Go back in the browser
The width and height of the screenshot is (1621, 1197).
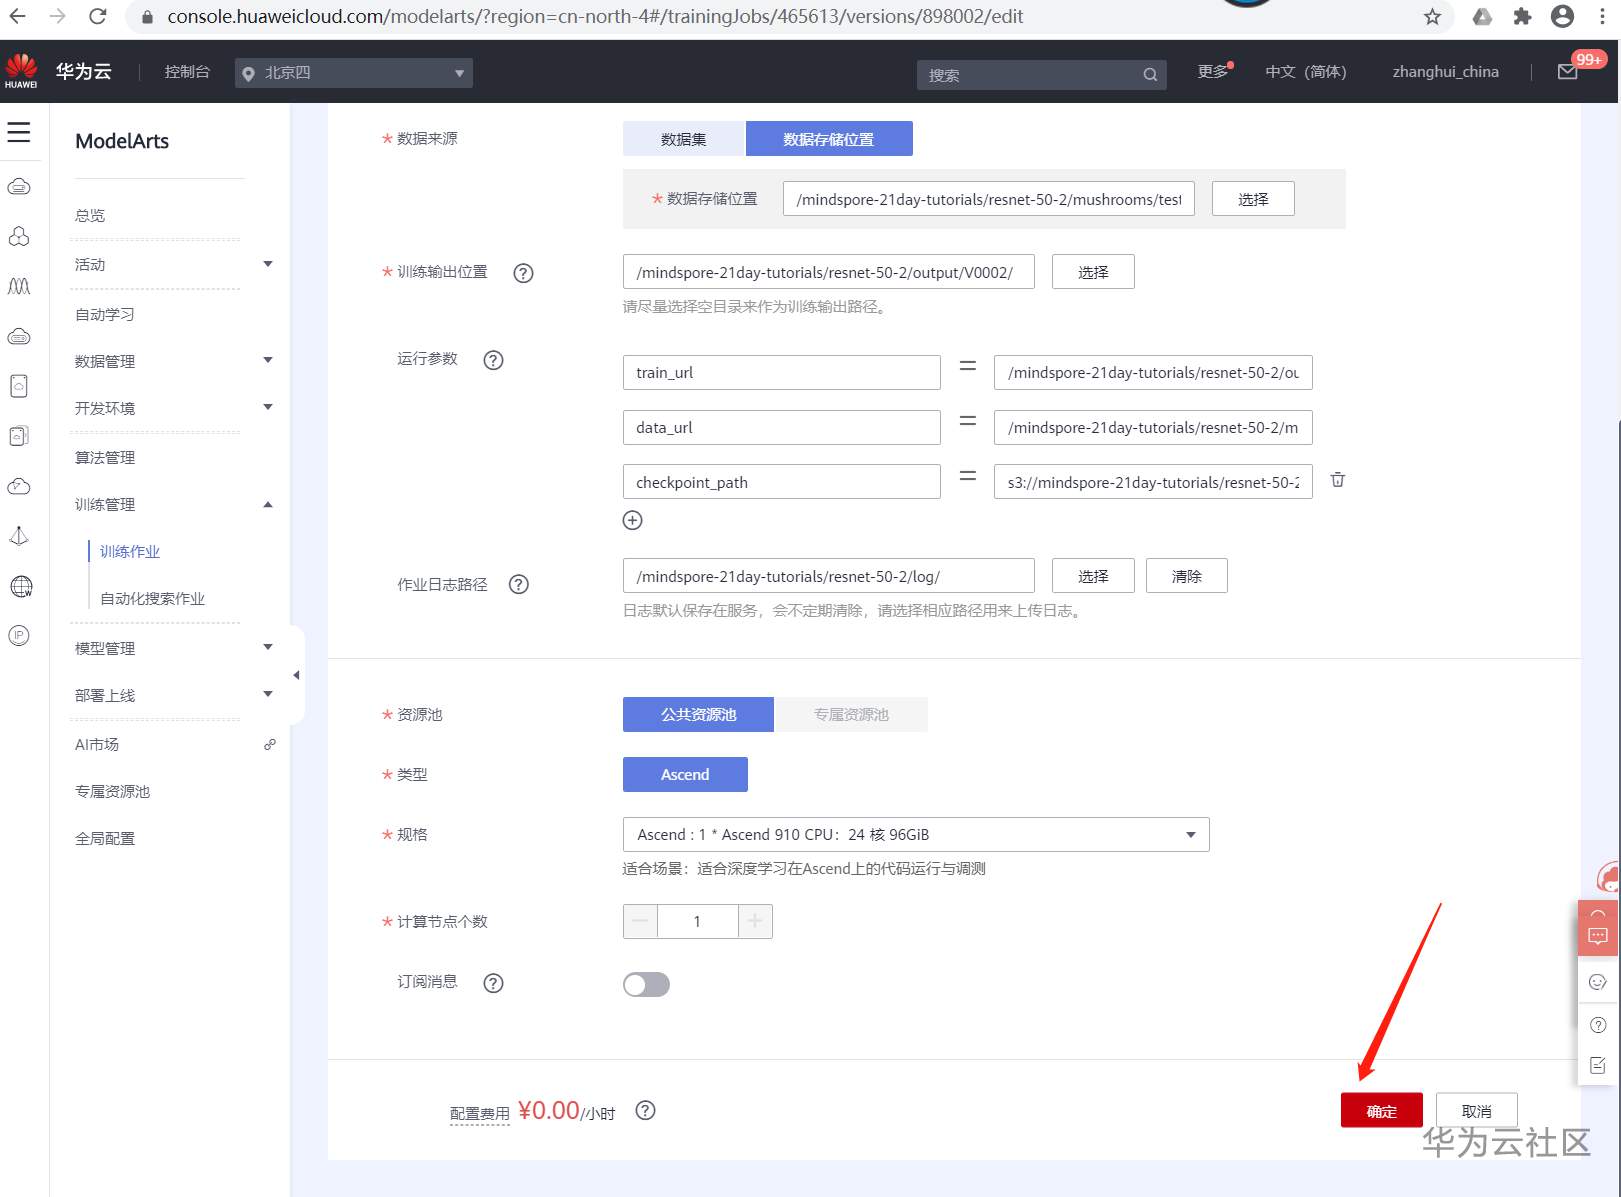tap(17, 16)
